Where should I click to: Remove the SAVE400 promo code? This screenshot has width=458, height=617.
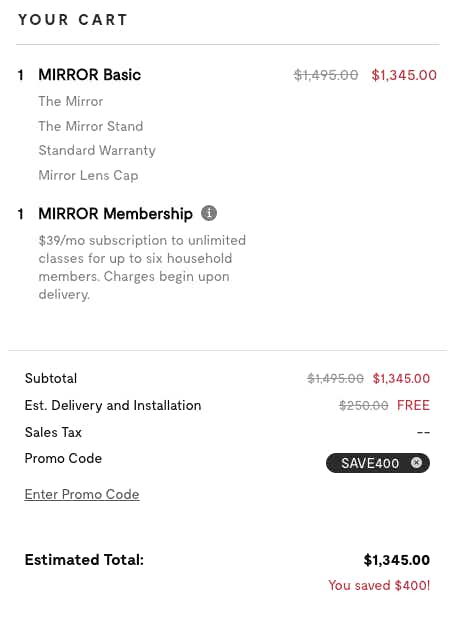[416, 462]
